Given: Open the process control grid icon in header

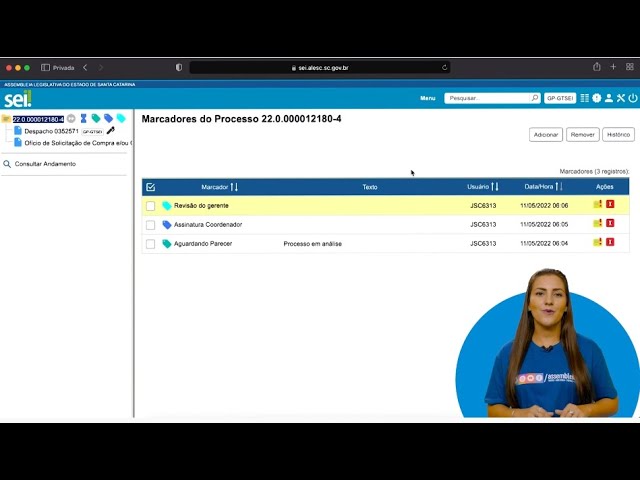Looking at the screenshot, I should pos(584,98).
